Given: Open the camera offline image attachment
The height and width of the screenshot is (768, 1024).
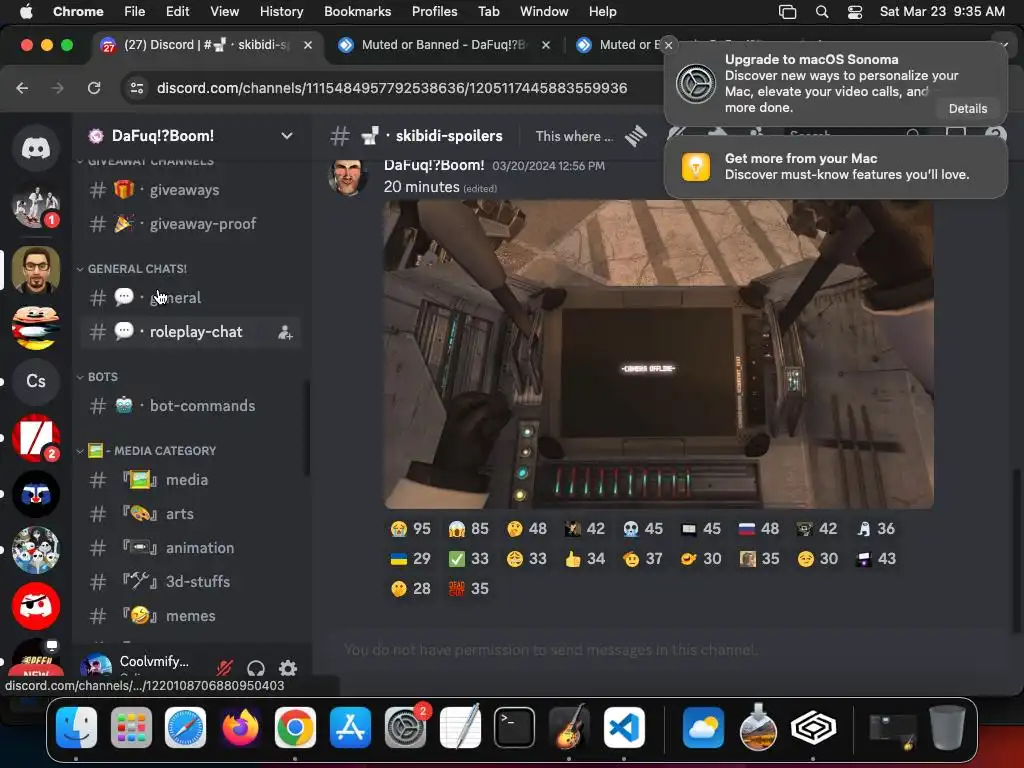Looking at the screenshot, I should 658,355.
